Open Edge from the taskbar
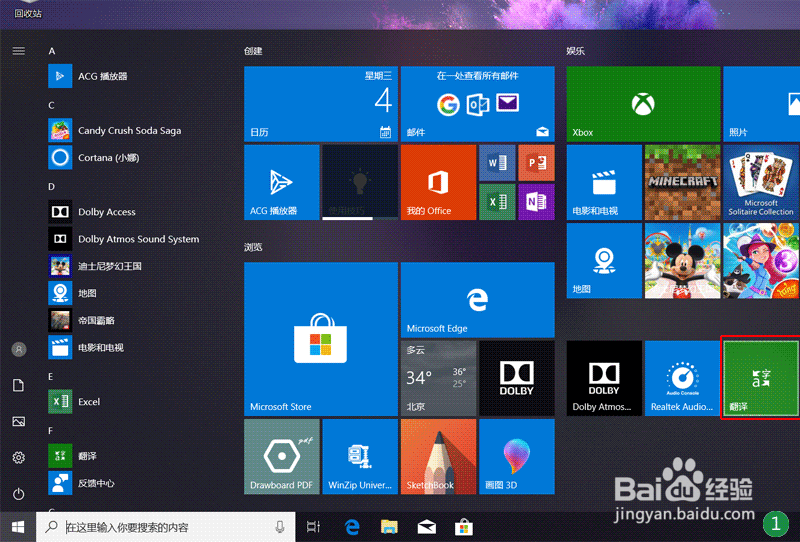This screenshot has width=800, height=542. pos(352,527)
